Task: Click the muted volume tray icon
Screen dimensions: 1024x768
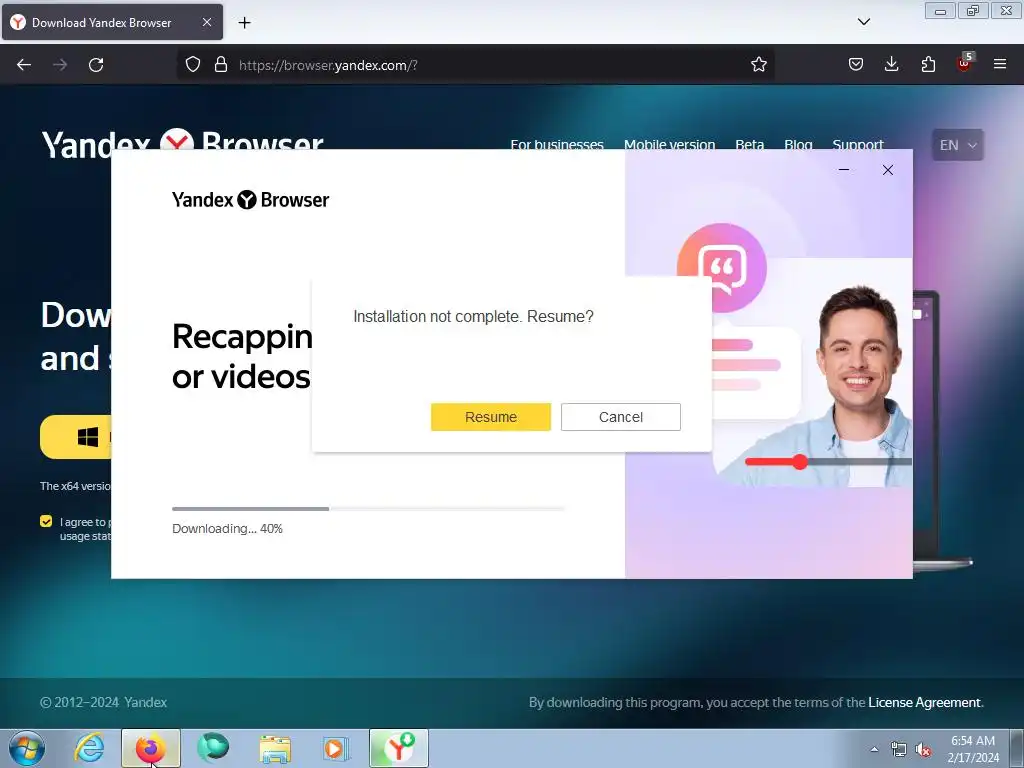Action: click(x=923, y=750)
